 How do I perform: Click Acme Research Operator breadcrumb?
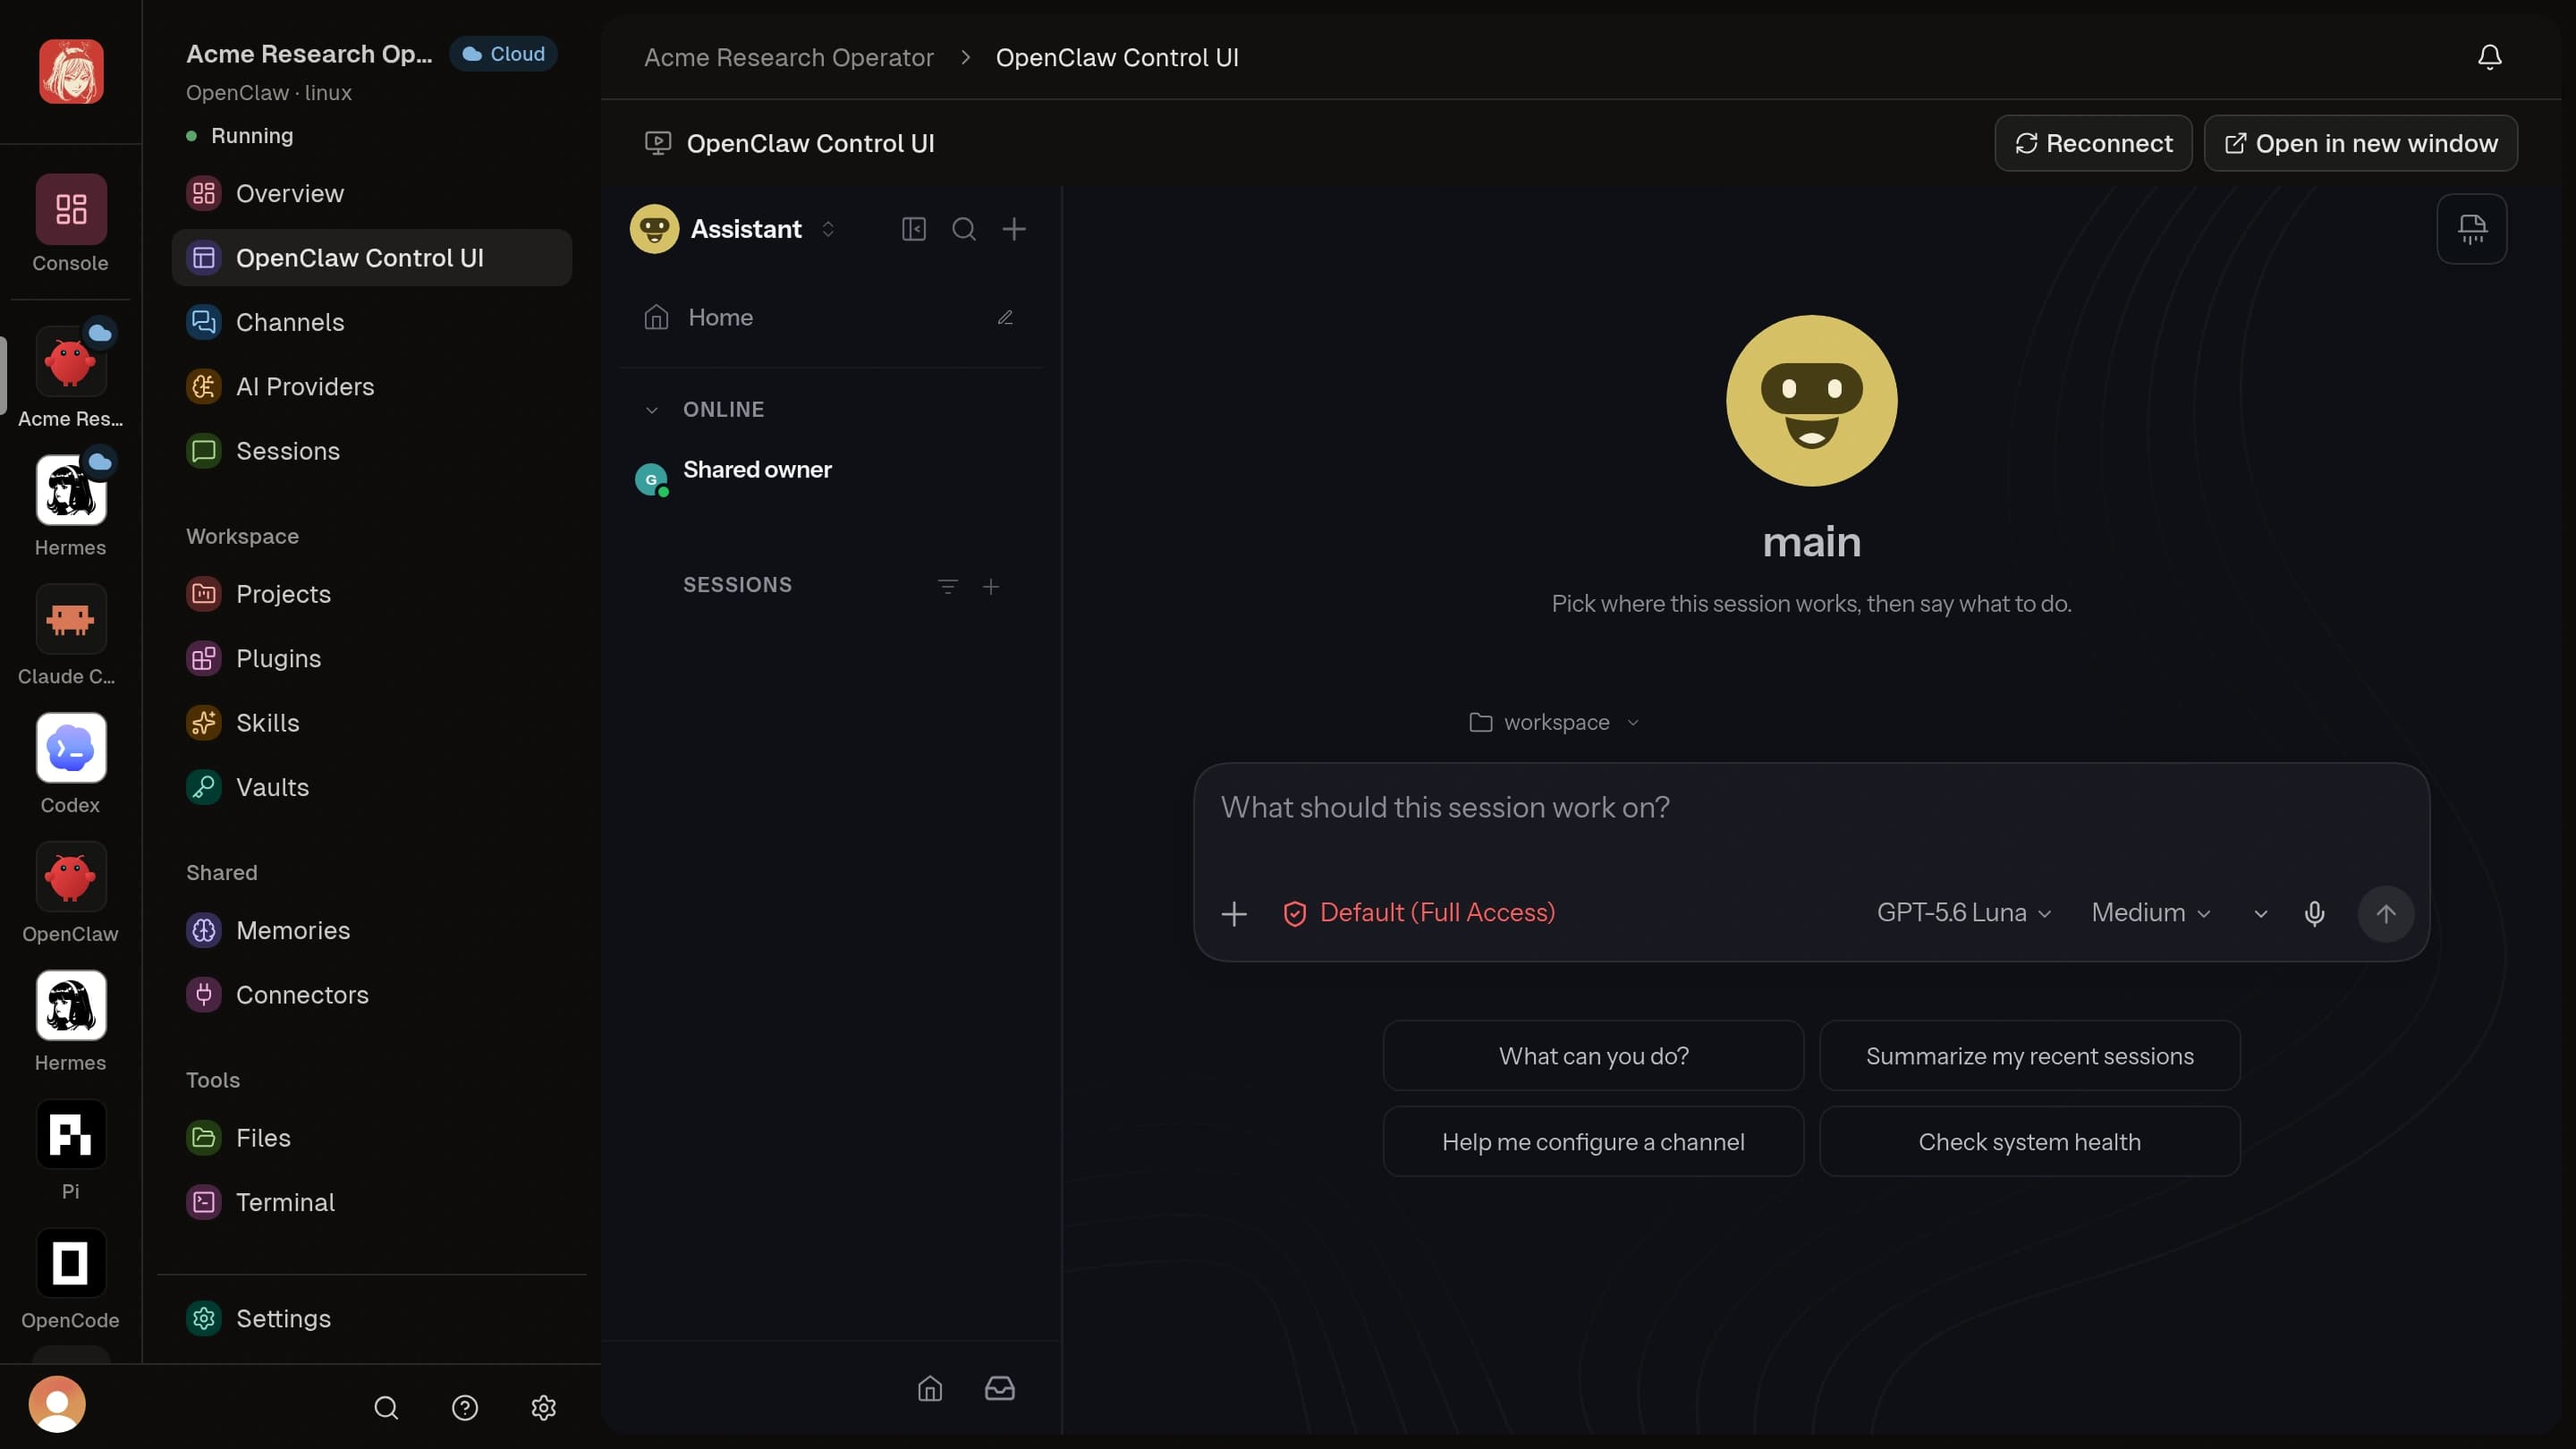tap(788, 57)
